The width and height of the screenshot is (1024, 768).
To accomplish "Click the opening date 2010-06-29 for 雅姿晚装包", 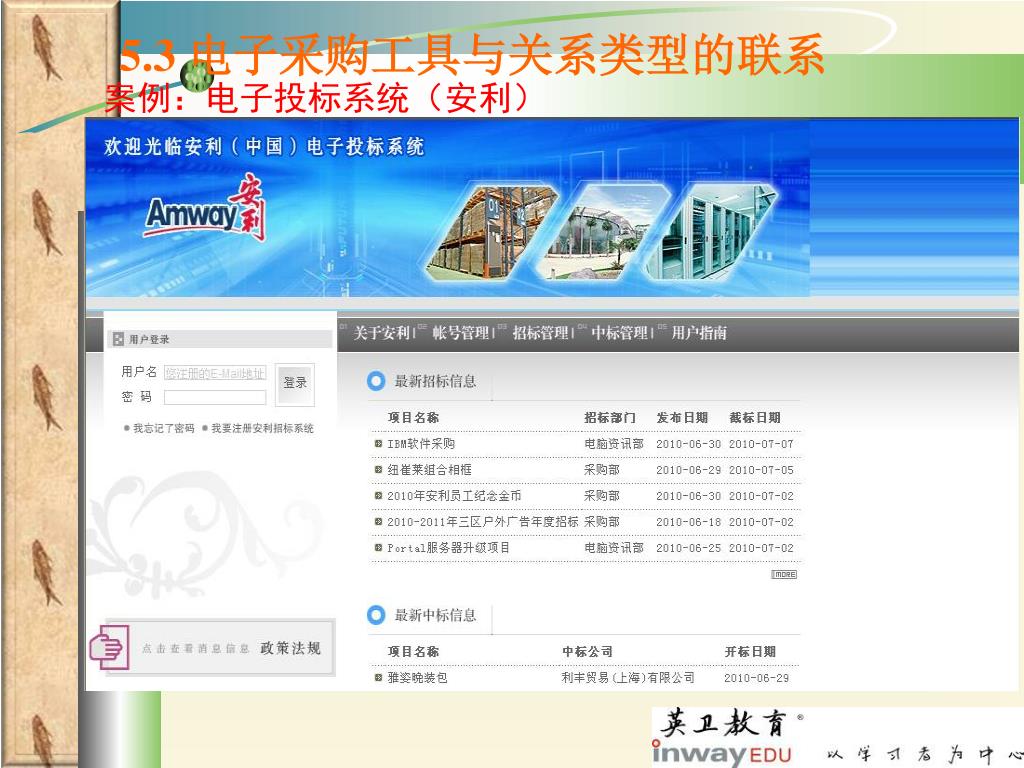I will click(756, 678).
